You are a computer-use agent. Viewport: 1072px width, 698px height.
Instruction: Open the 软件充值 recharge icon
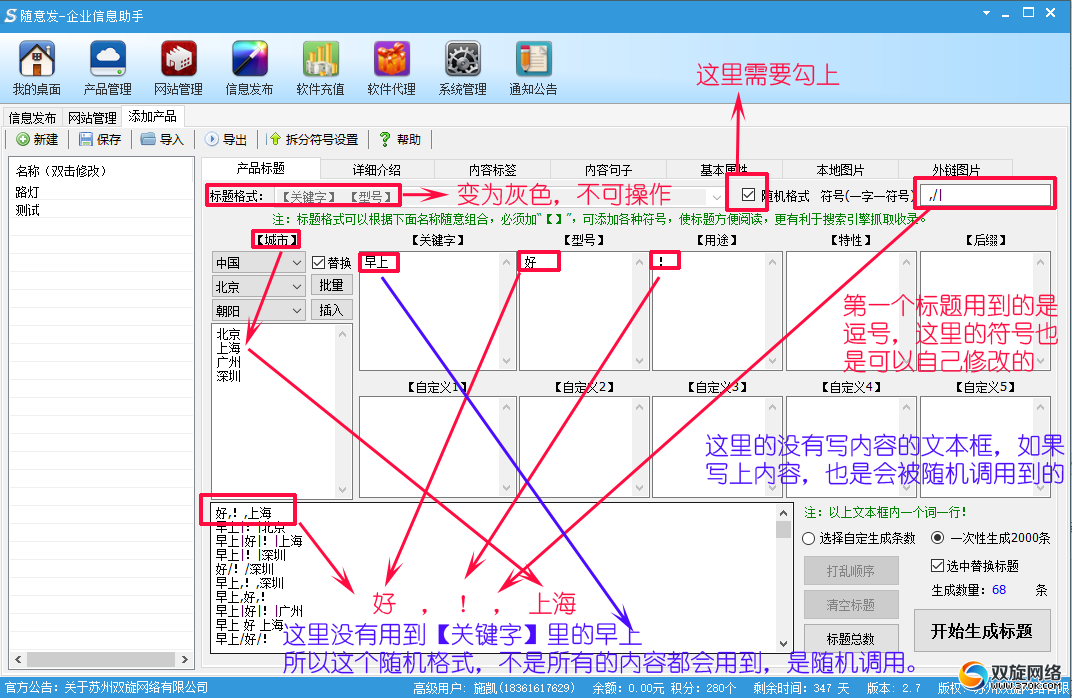point(321,68)
